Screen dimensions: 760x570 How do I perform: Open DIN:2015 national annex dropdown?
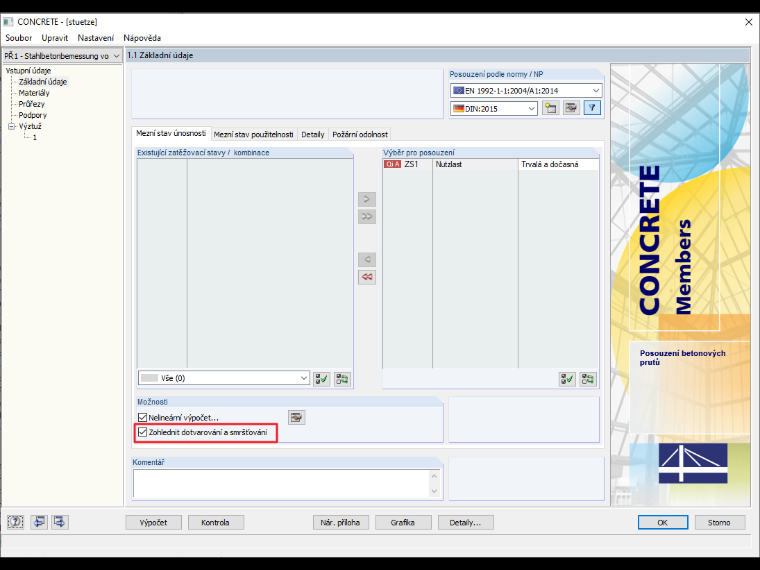(494, 109)
